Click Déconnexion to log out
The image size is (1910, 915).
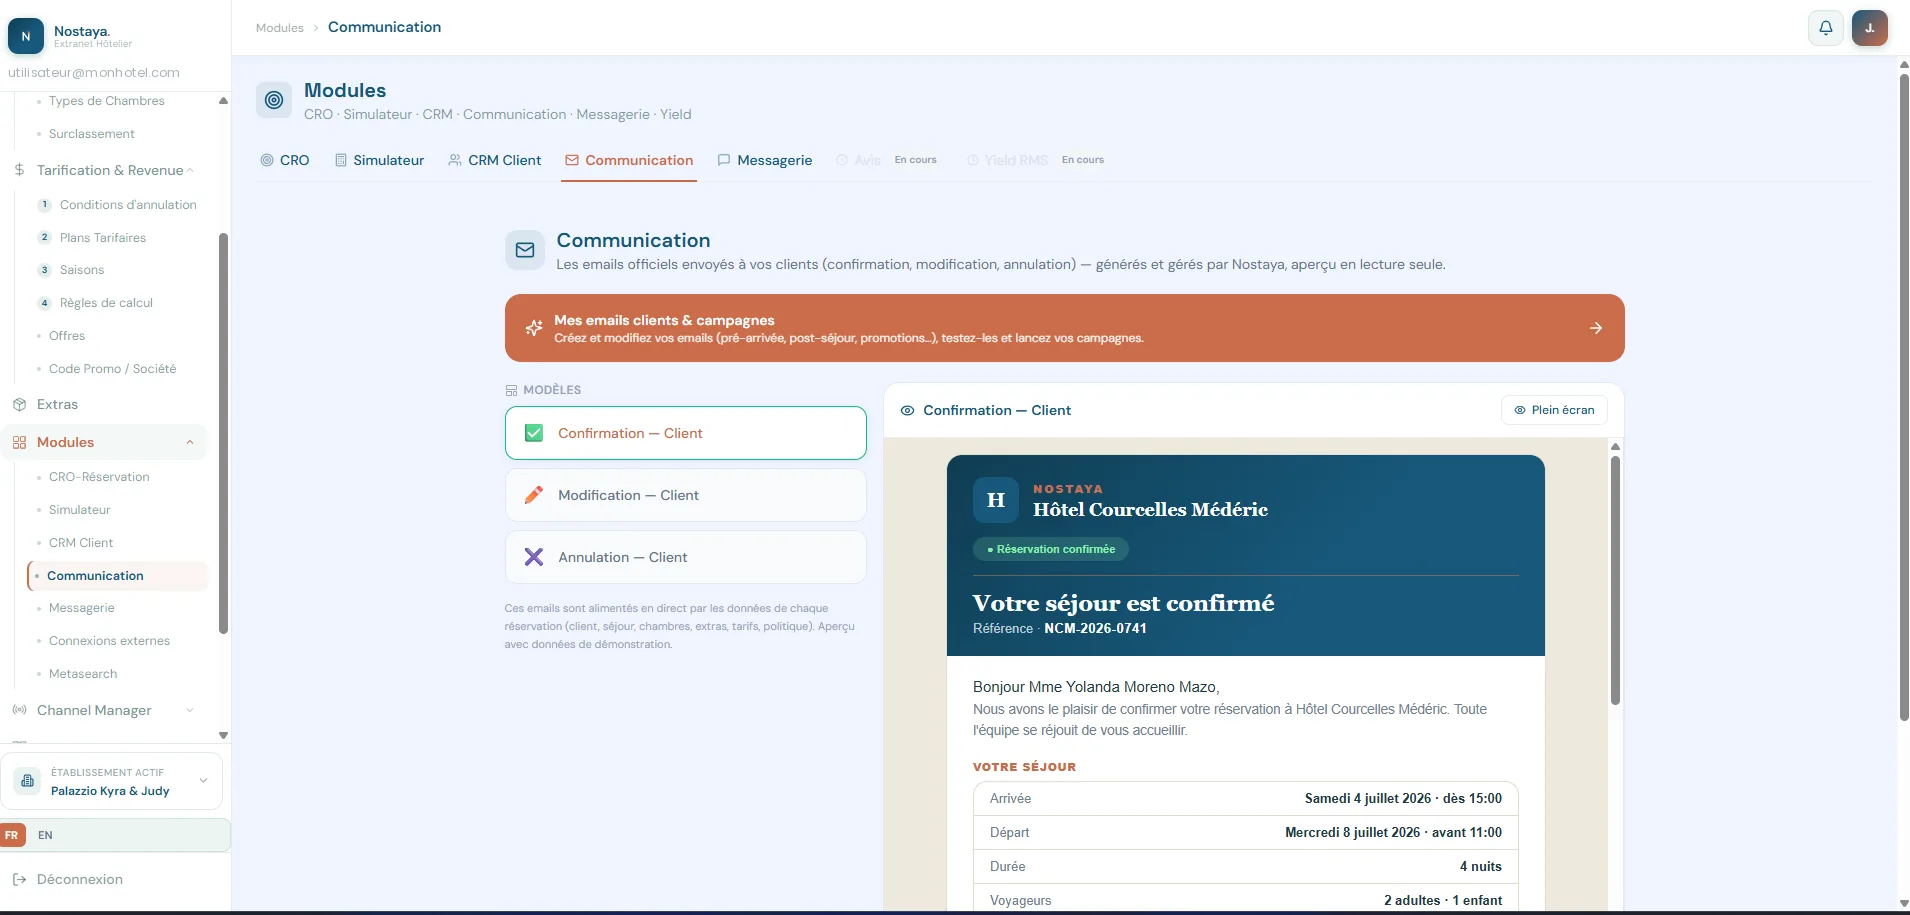click(80, 879)
